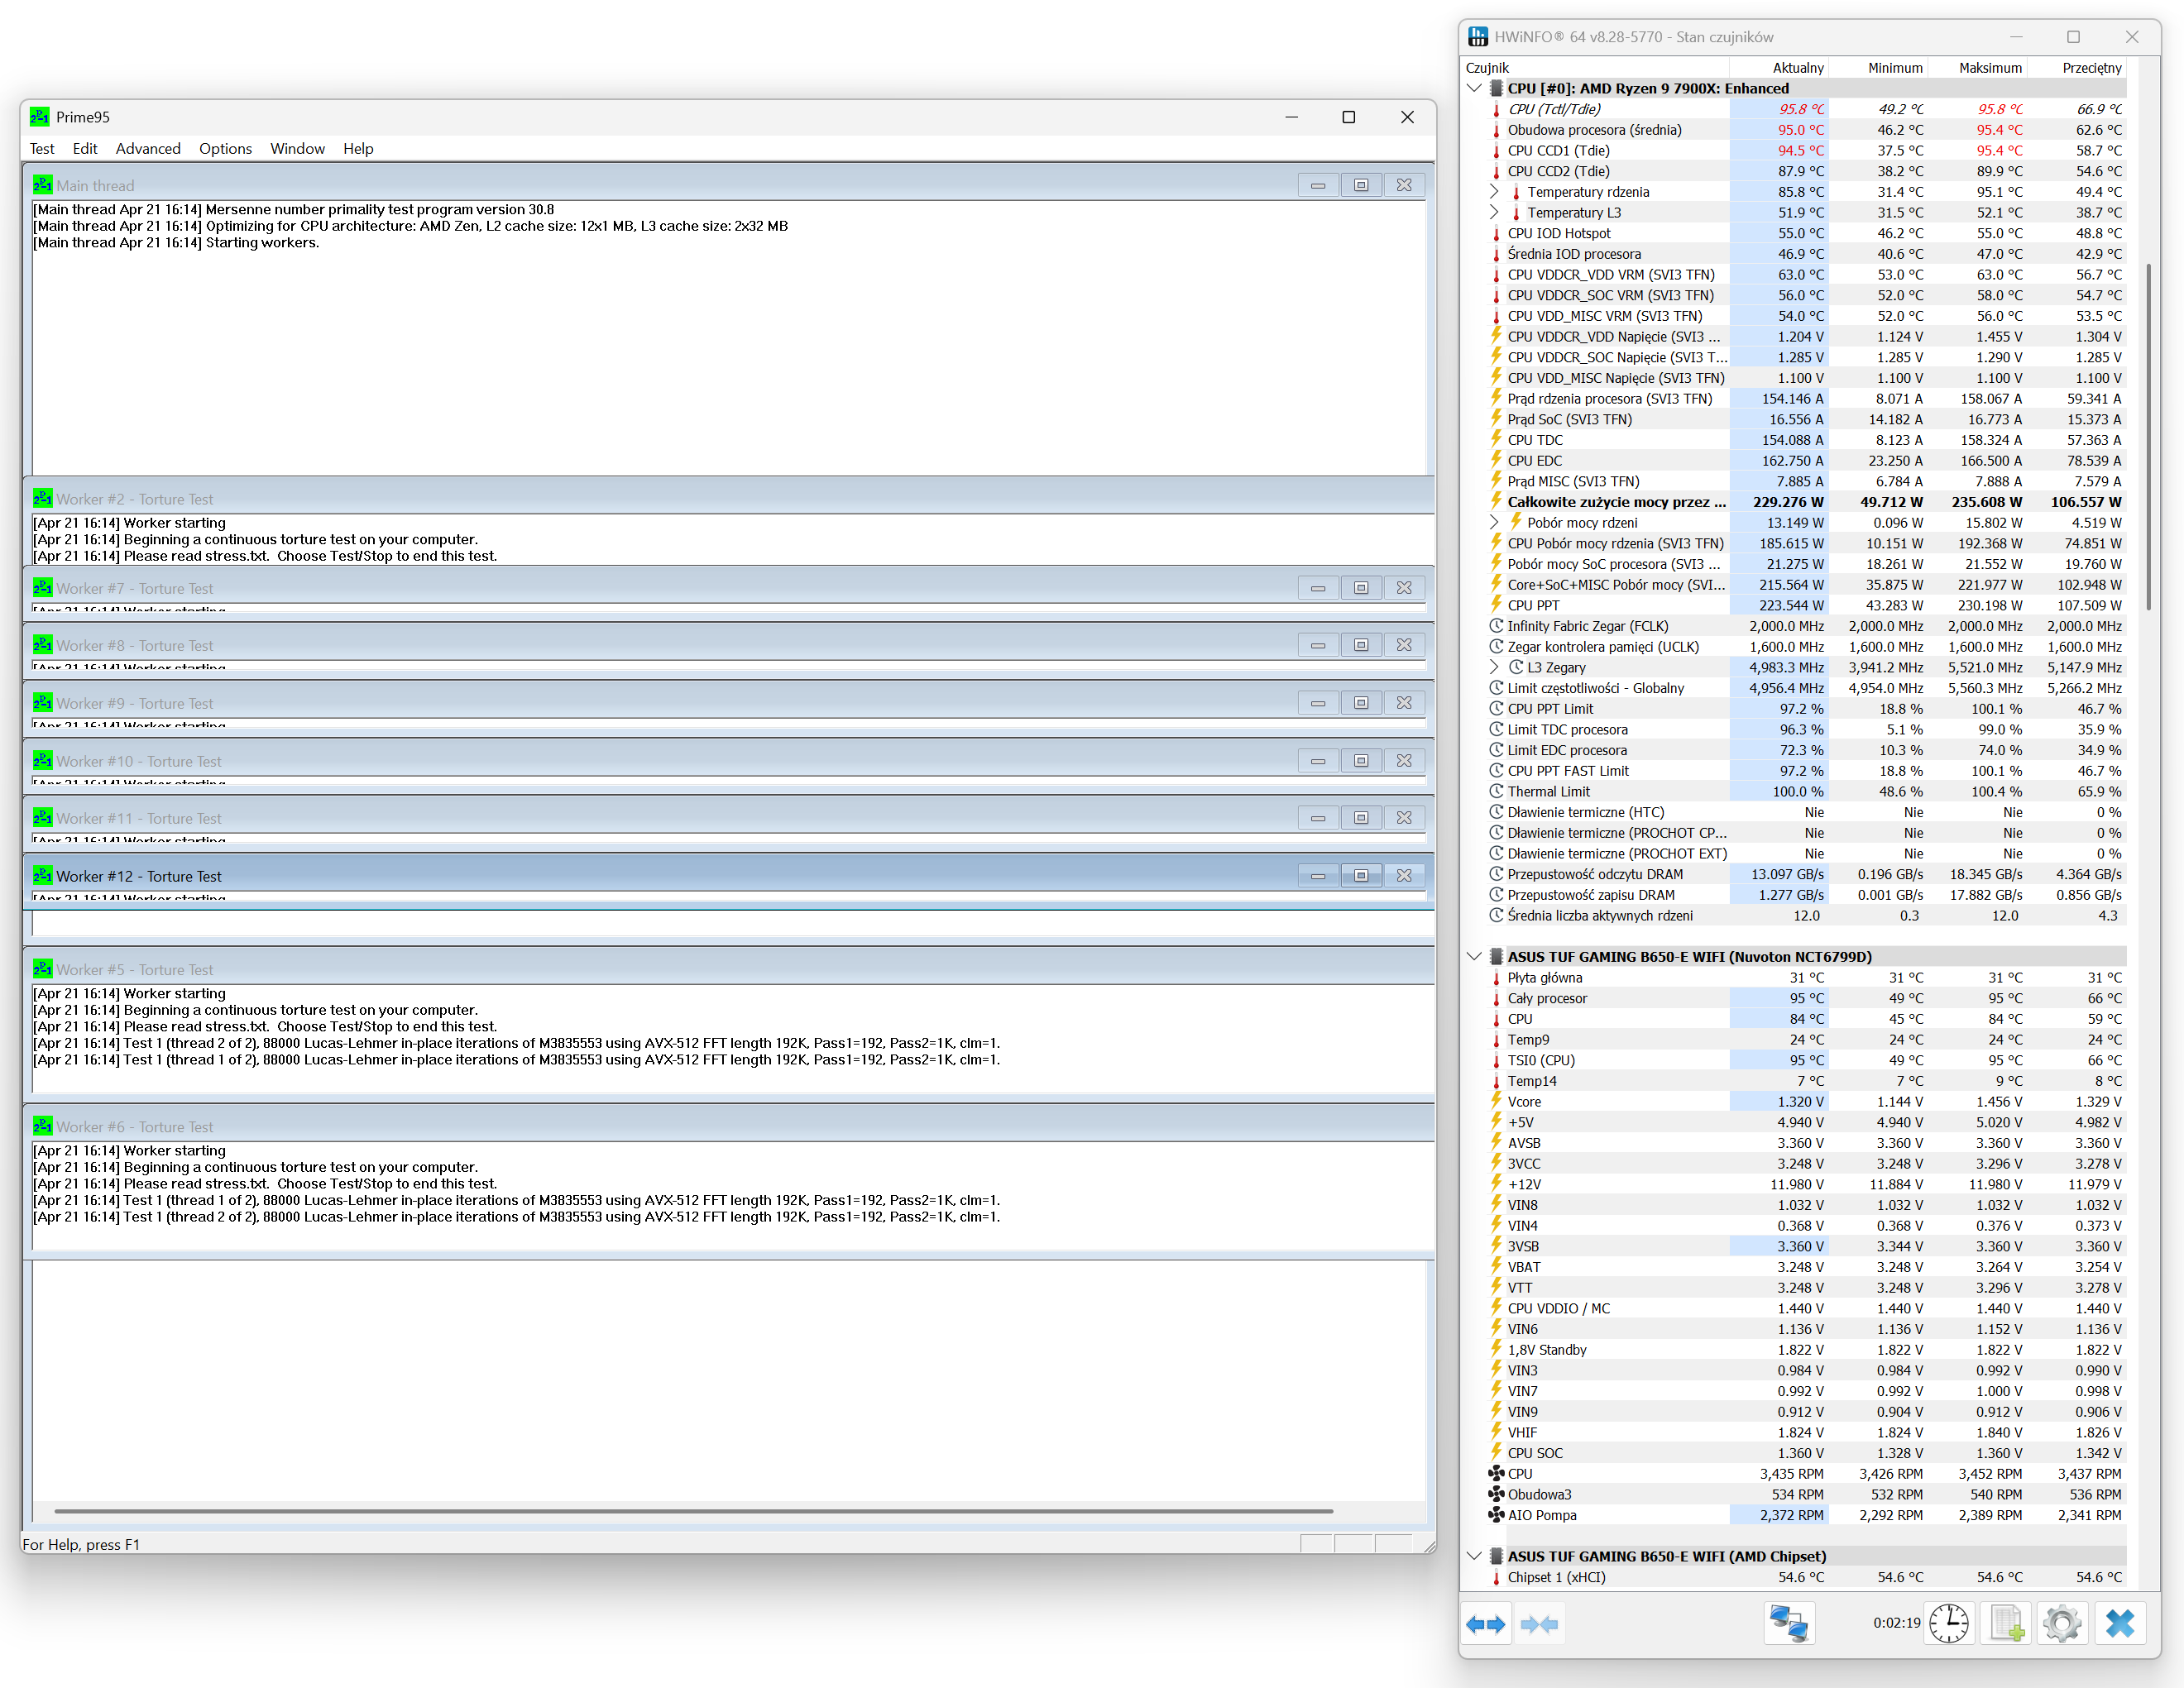This screenshot has height=1688, width=2184.
Task: Collapse the Nuvoton NCT6799D sensor group
Action: pyautogui.click(x=1473, y=956)
